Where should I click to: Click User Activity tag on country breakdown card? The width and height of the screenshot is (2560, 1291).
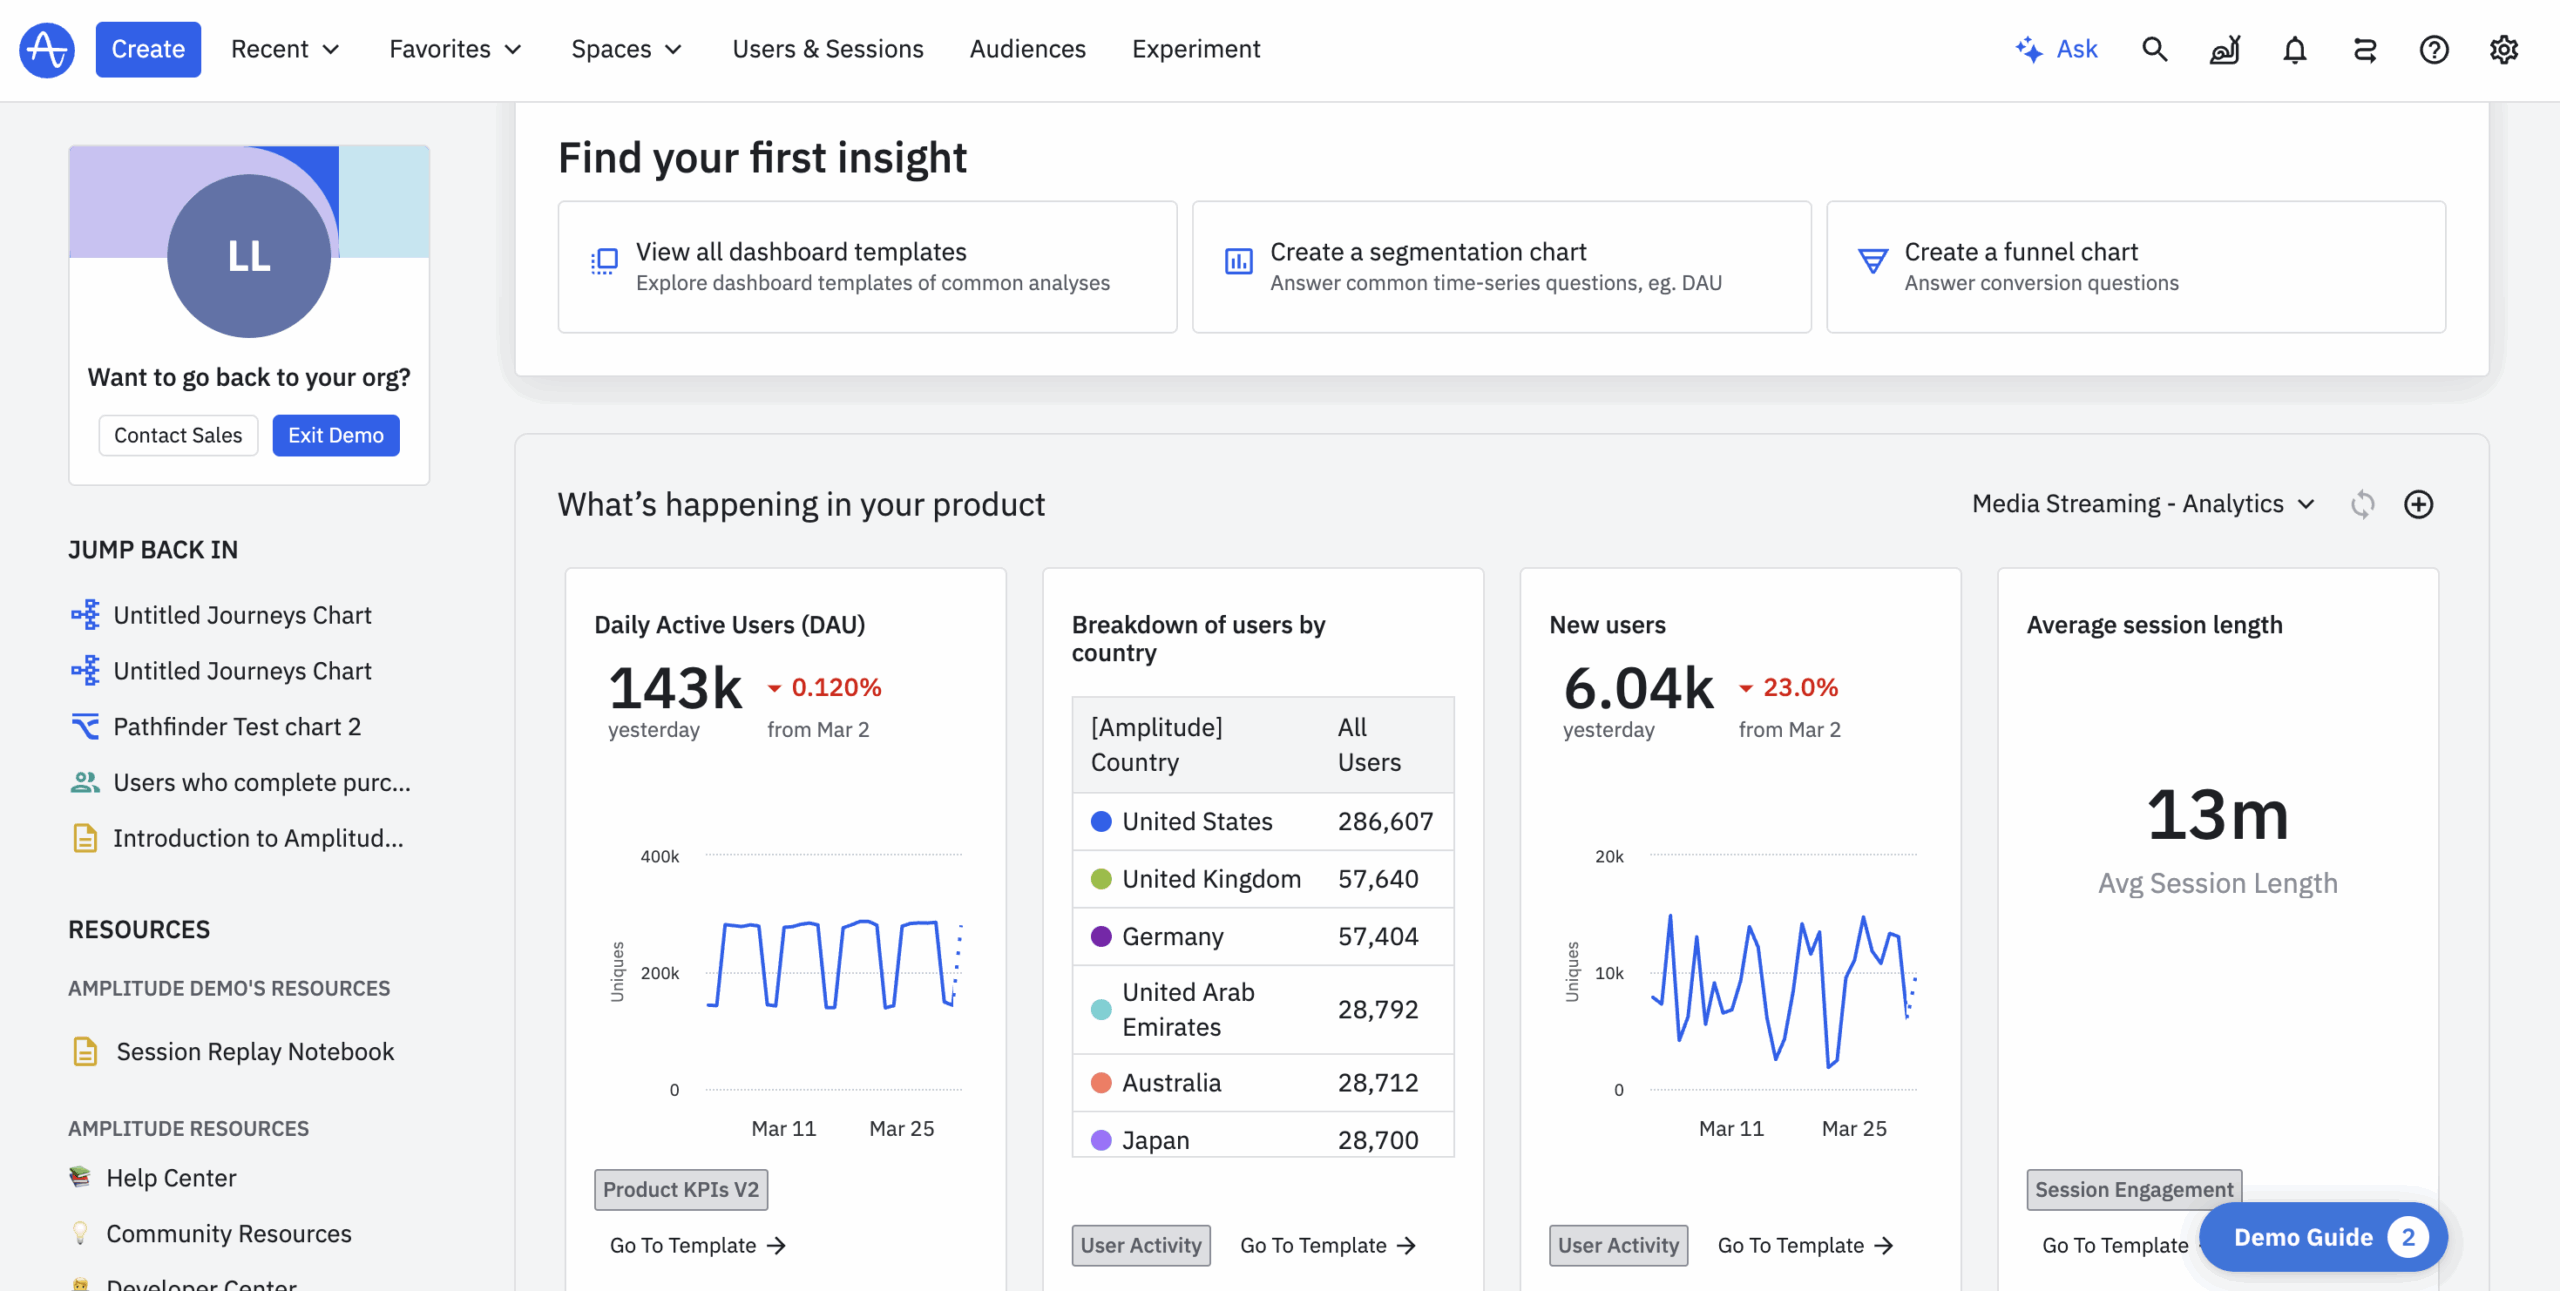coord(1141,1245)
